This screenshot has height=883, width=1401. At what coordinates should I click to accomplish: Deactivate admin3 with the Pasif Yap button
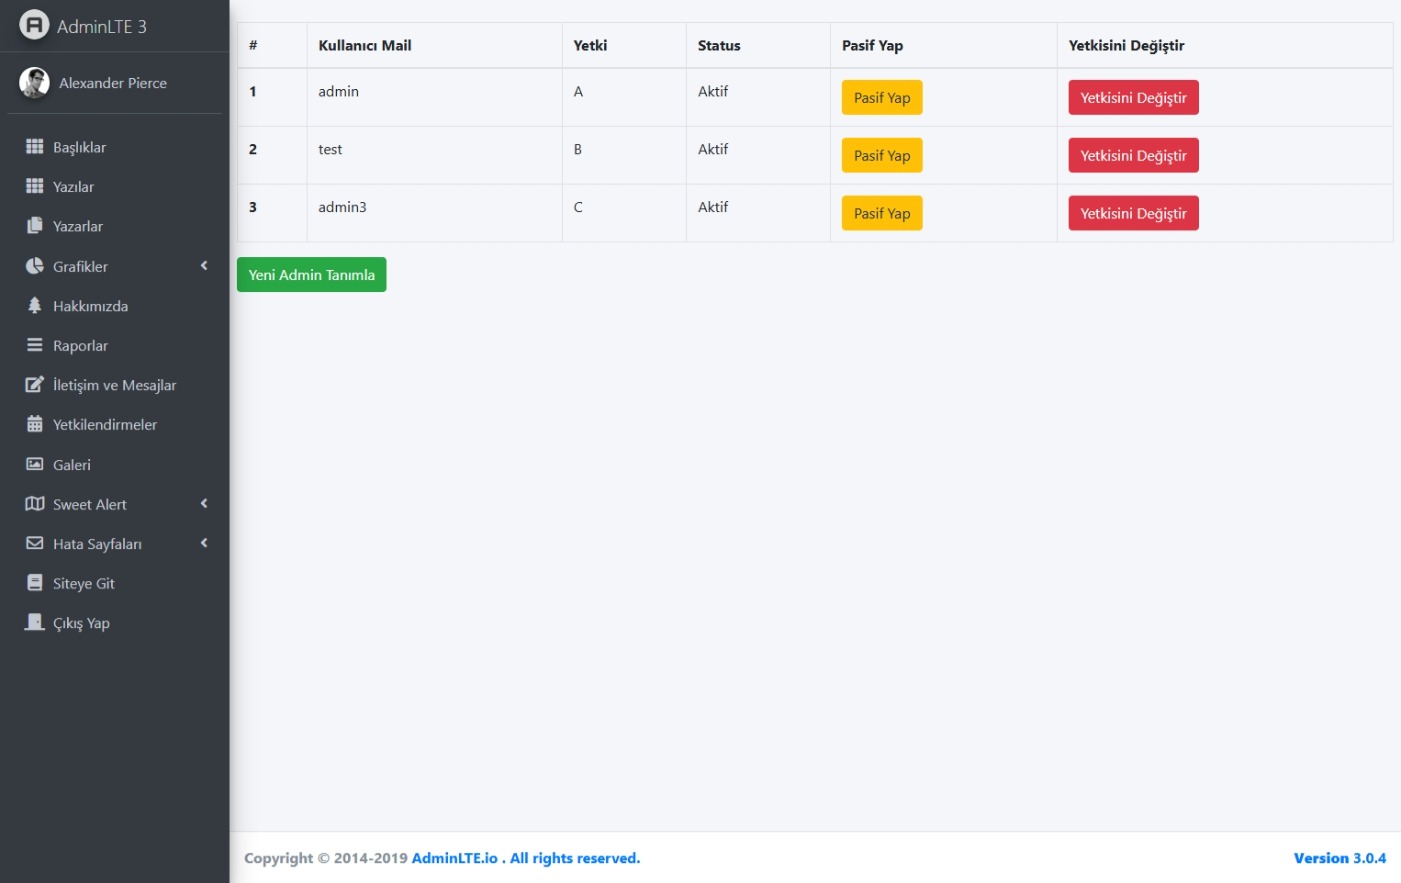click(881, 214)
